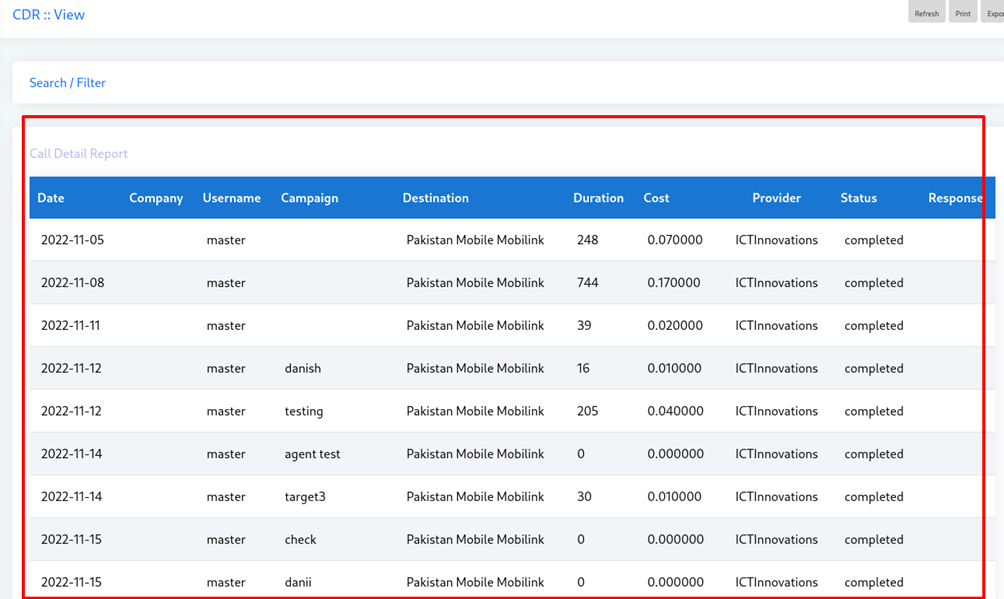Click the campaign cell 'danish'
The image size is (1004, 599).
tap(303, 368)
